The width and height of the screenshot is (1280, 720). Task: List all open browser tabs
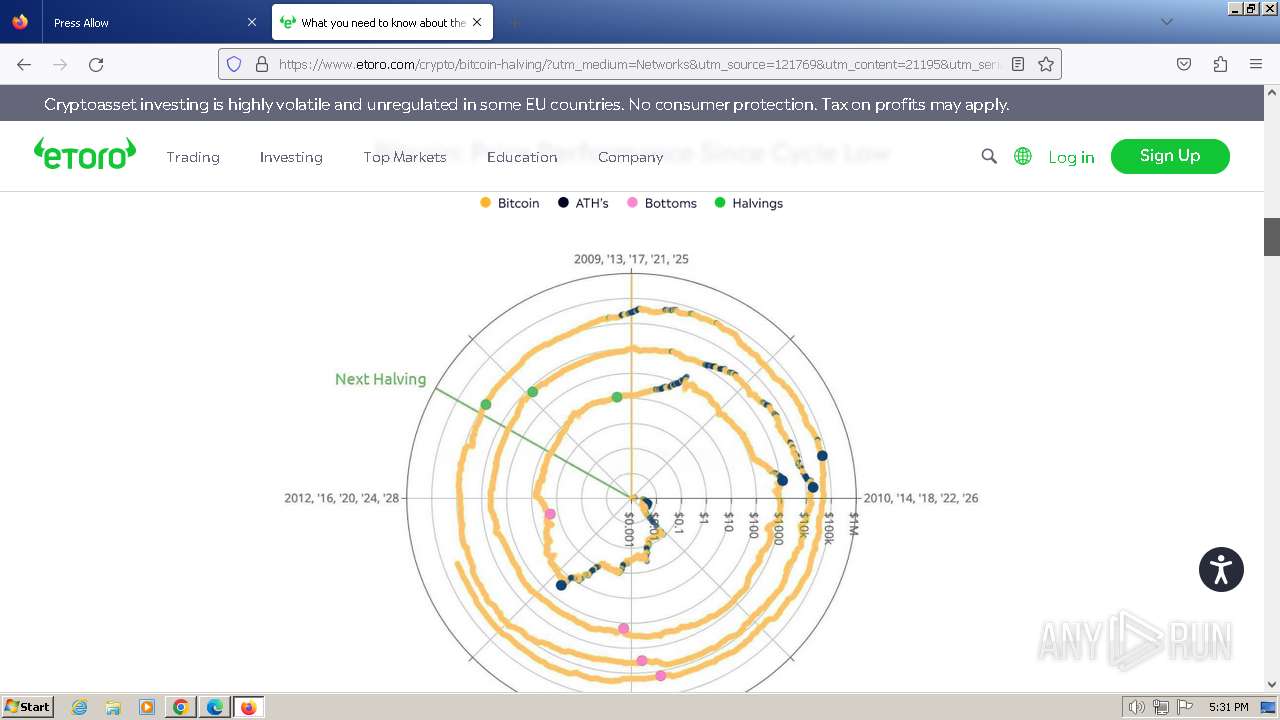[1166, 22]
